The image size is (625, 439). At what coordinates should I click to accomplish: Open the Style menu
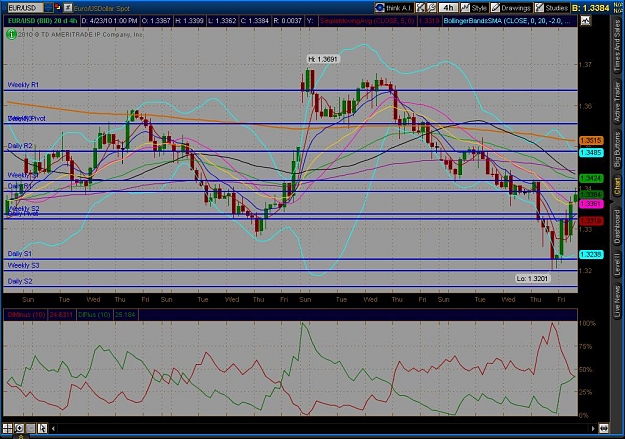(474, 8)
